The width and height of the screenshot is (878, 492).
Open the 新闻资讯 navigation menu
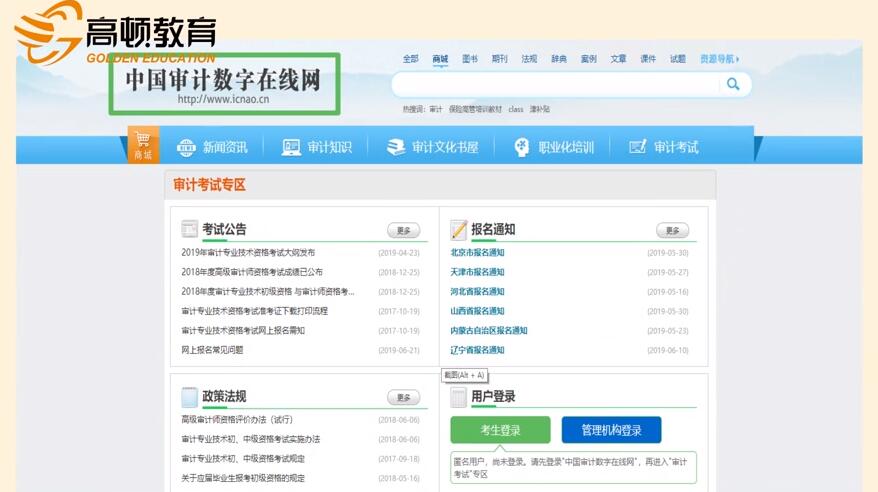(x=225, y=147)
